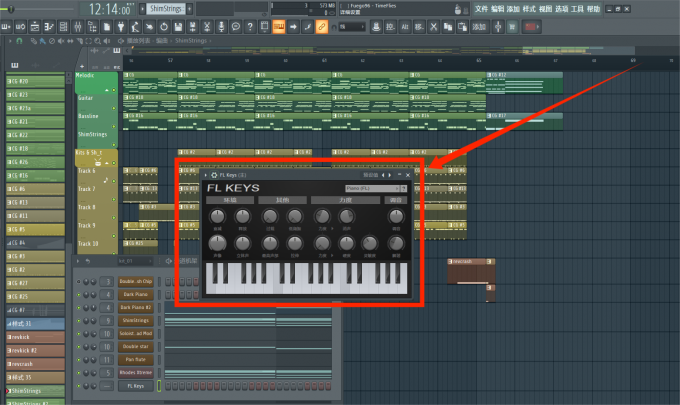Image resolution: width=680 pixels, height=405 pixels.
Task: Toggle mute light for ShimStrings channel
Action: (x=78, y=320)
